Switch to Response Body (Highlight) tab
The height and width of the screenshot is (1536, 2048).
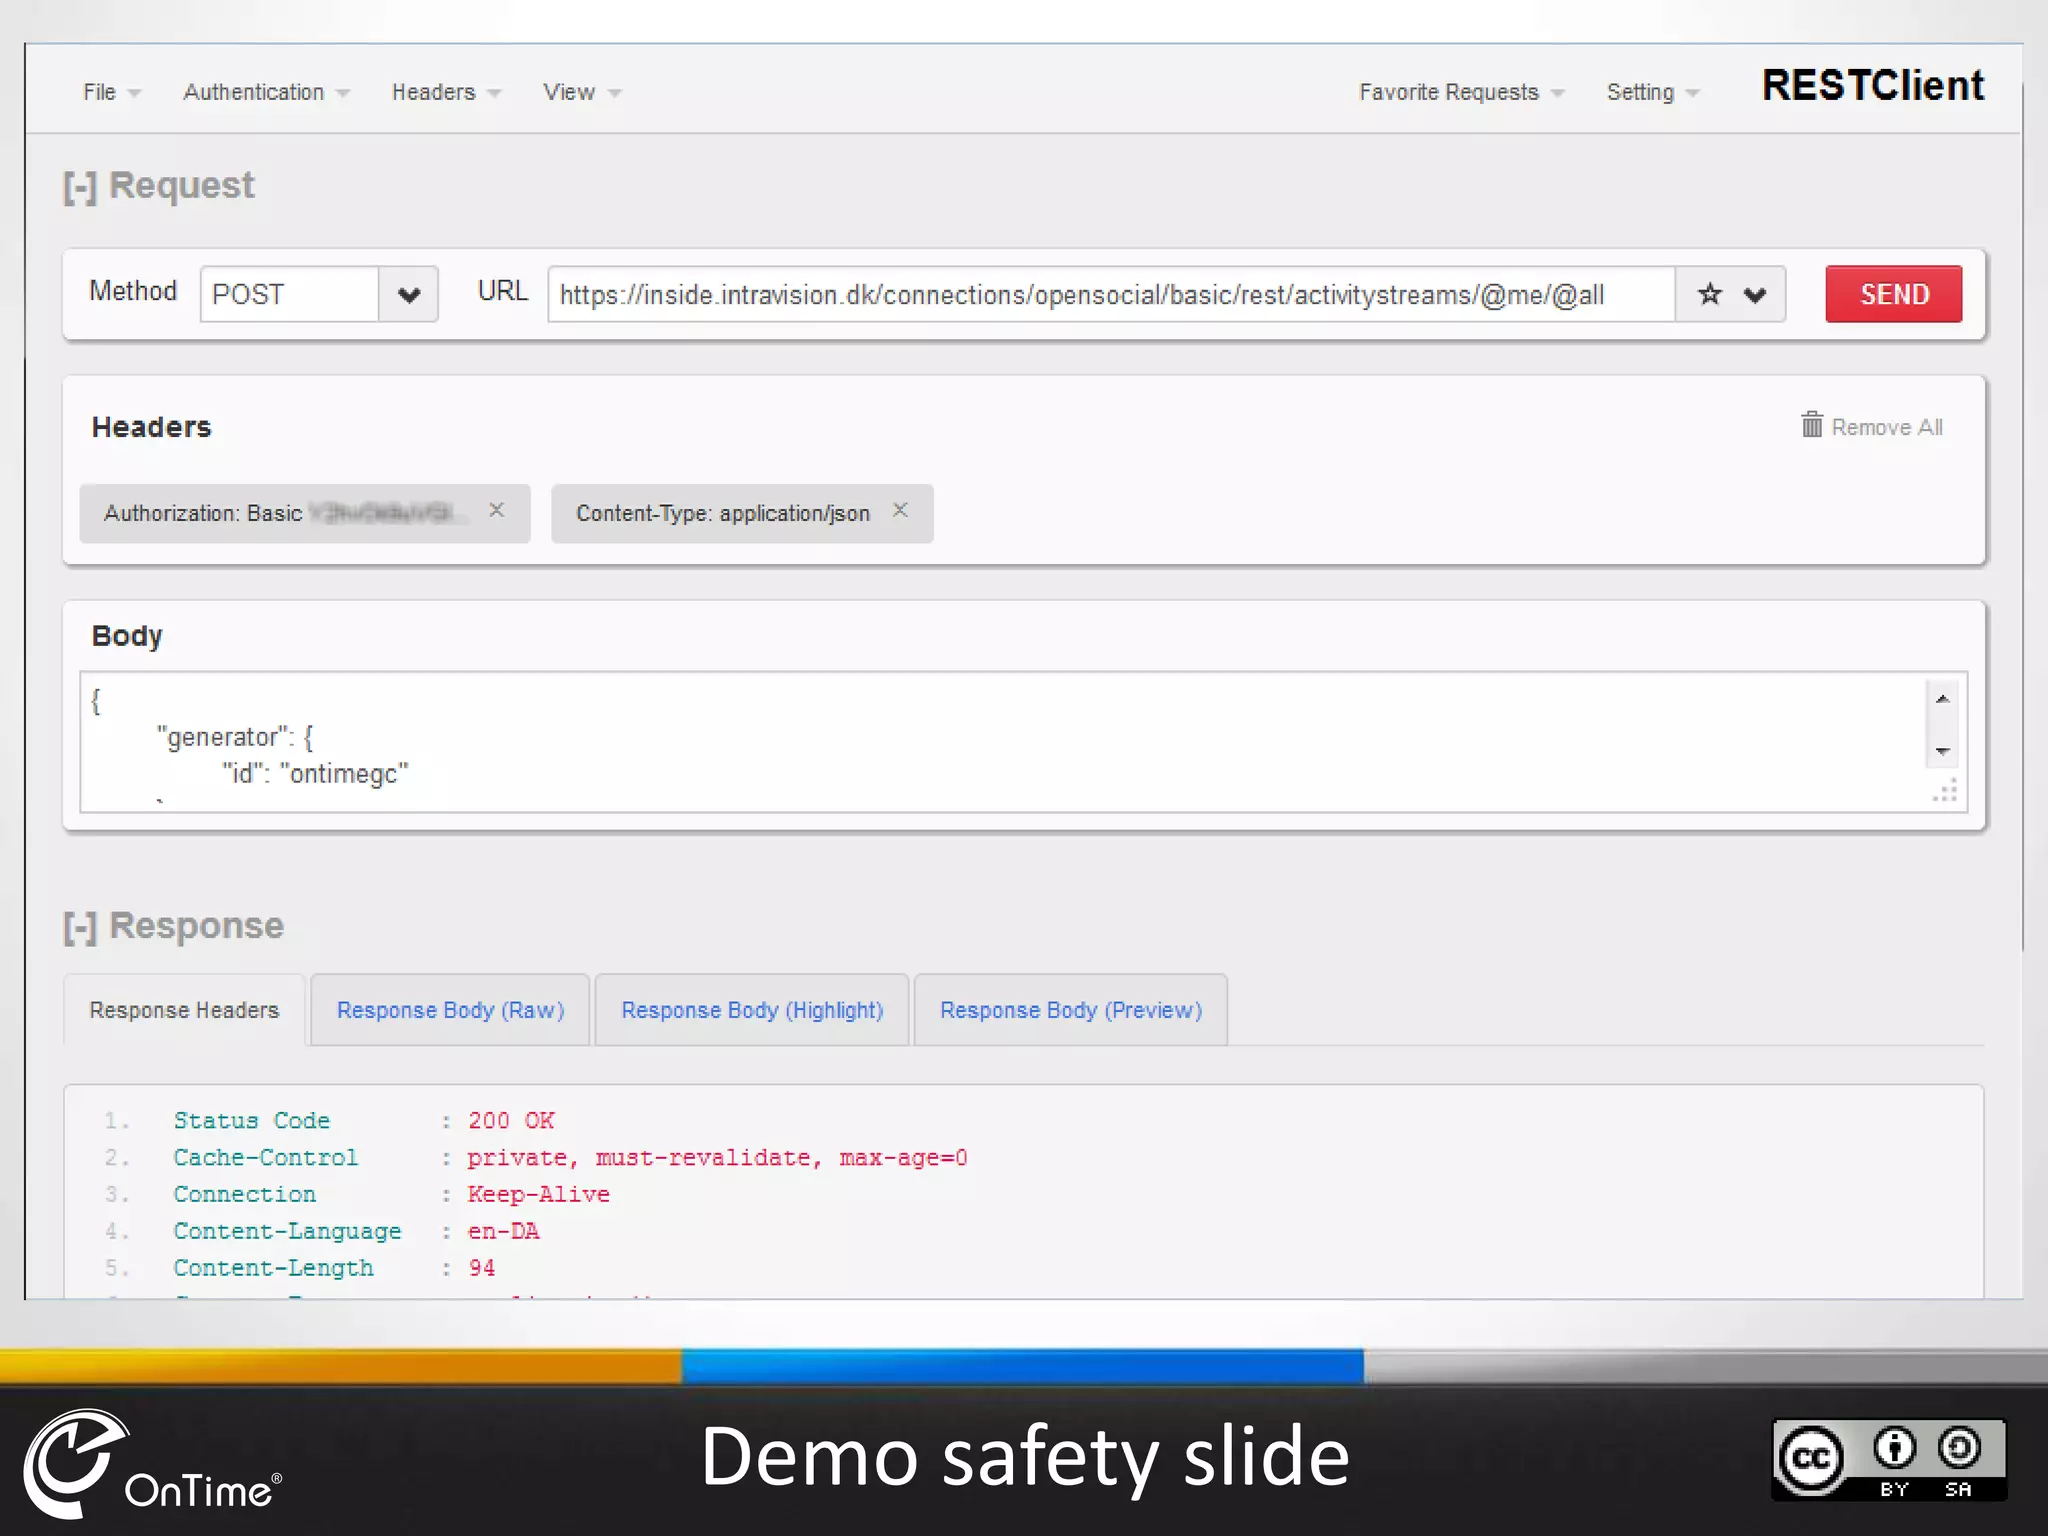pyautogui.click(x=752, y=1010)
